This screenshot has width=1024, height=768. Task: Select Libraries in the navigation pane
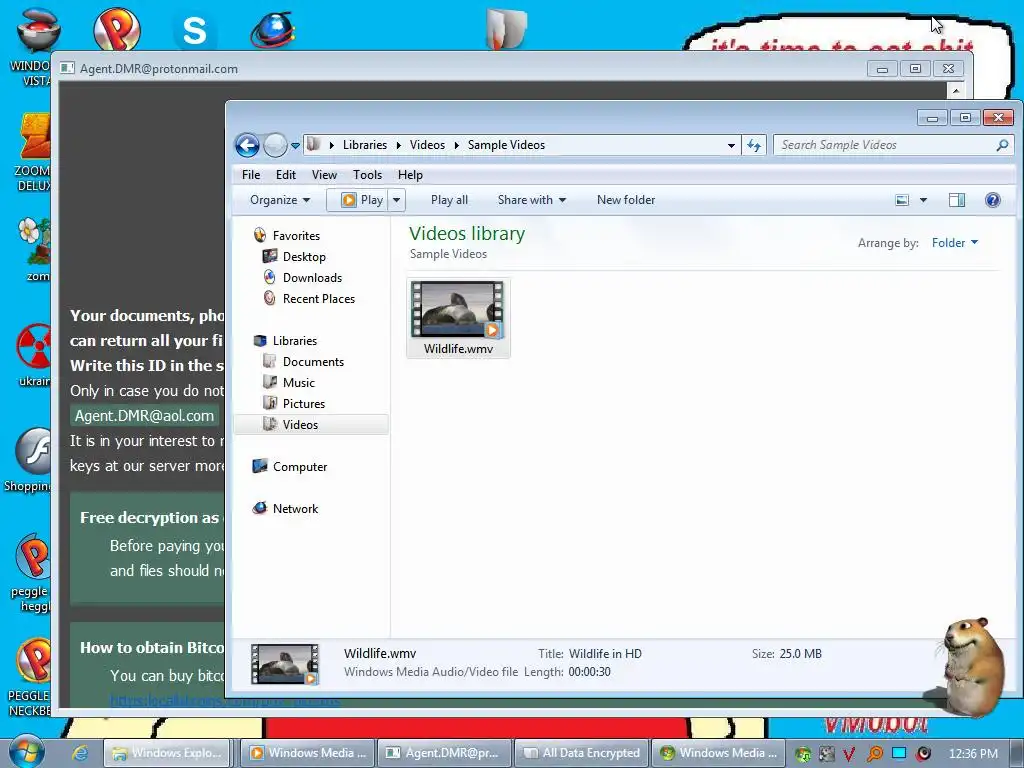coord(295,341)
